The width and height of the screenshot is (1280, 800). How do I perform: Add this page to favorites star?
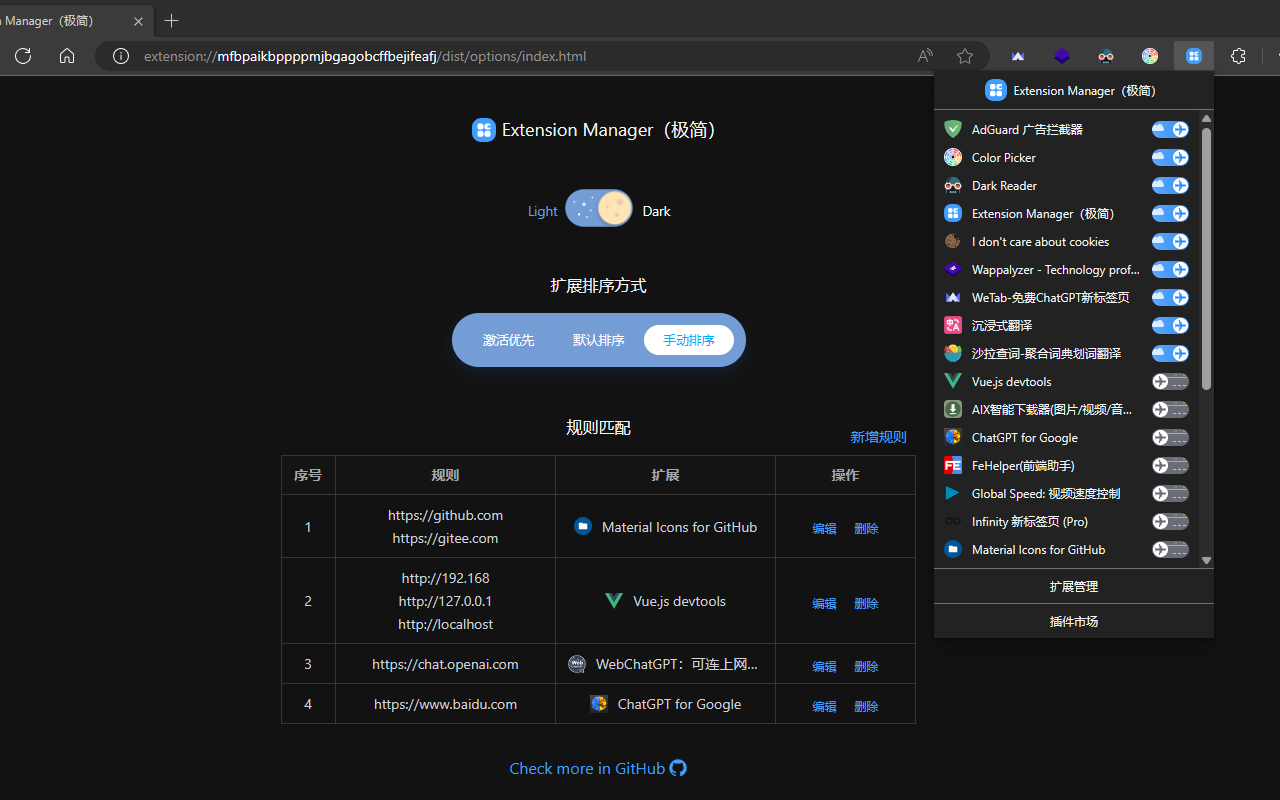pyautogui.click(x=965, y=56)
